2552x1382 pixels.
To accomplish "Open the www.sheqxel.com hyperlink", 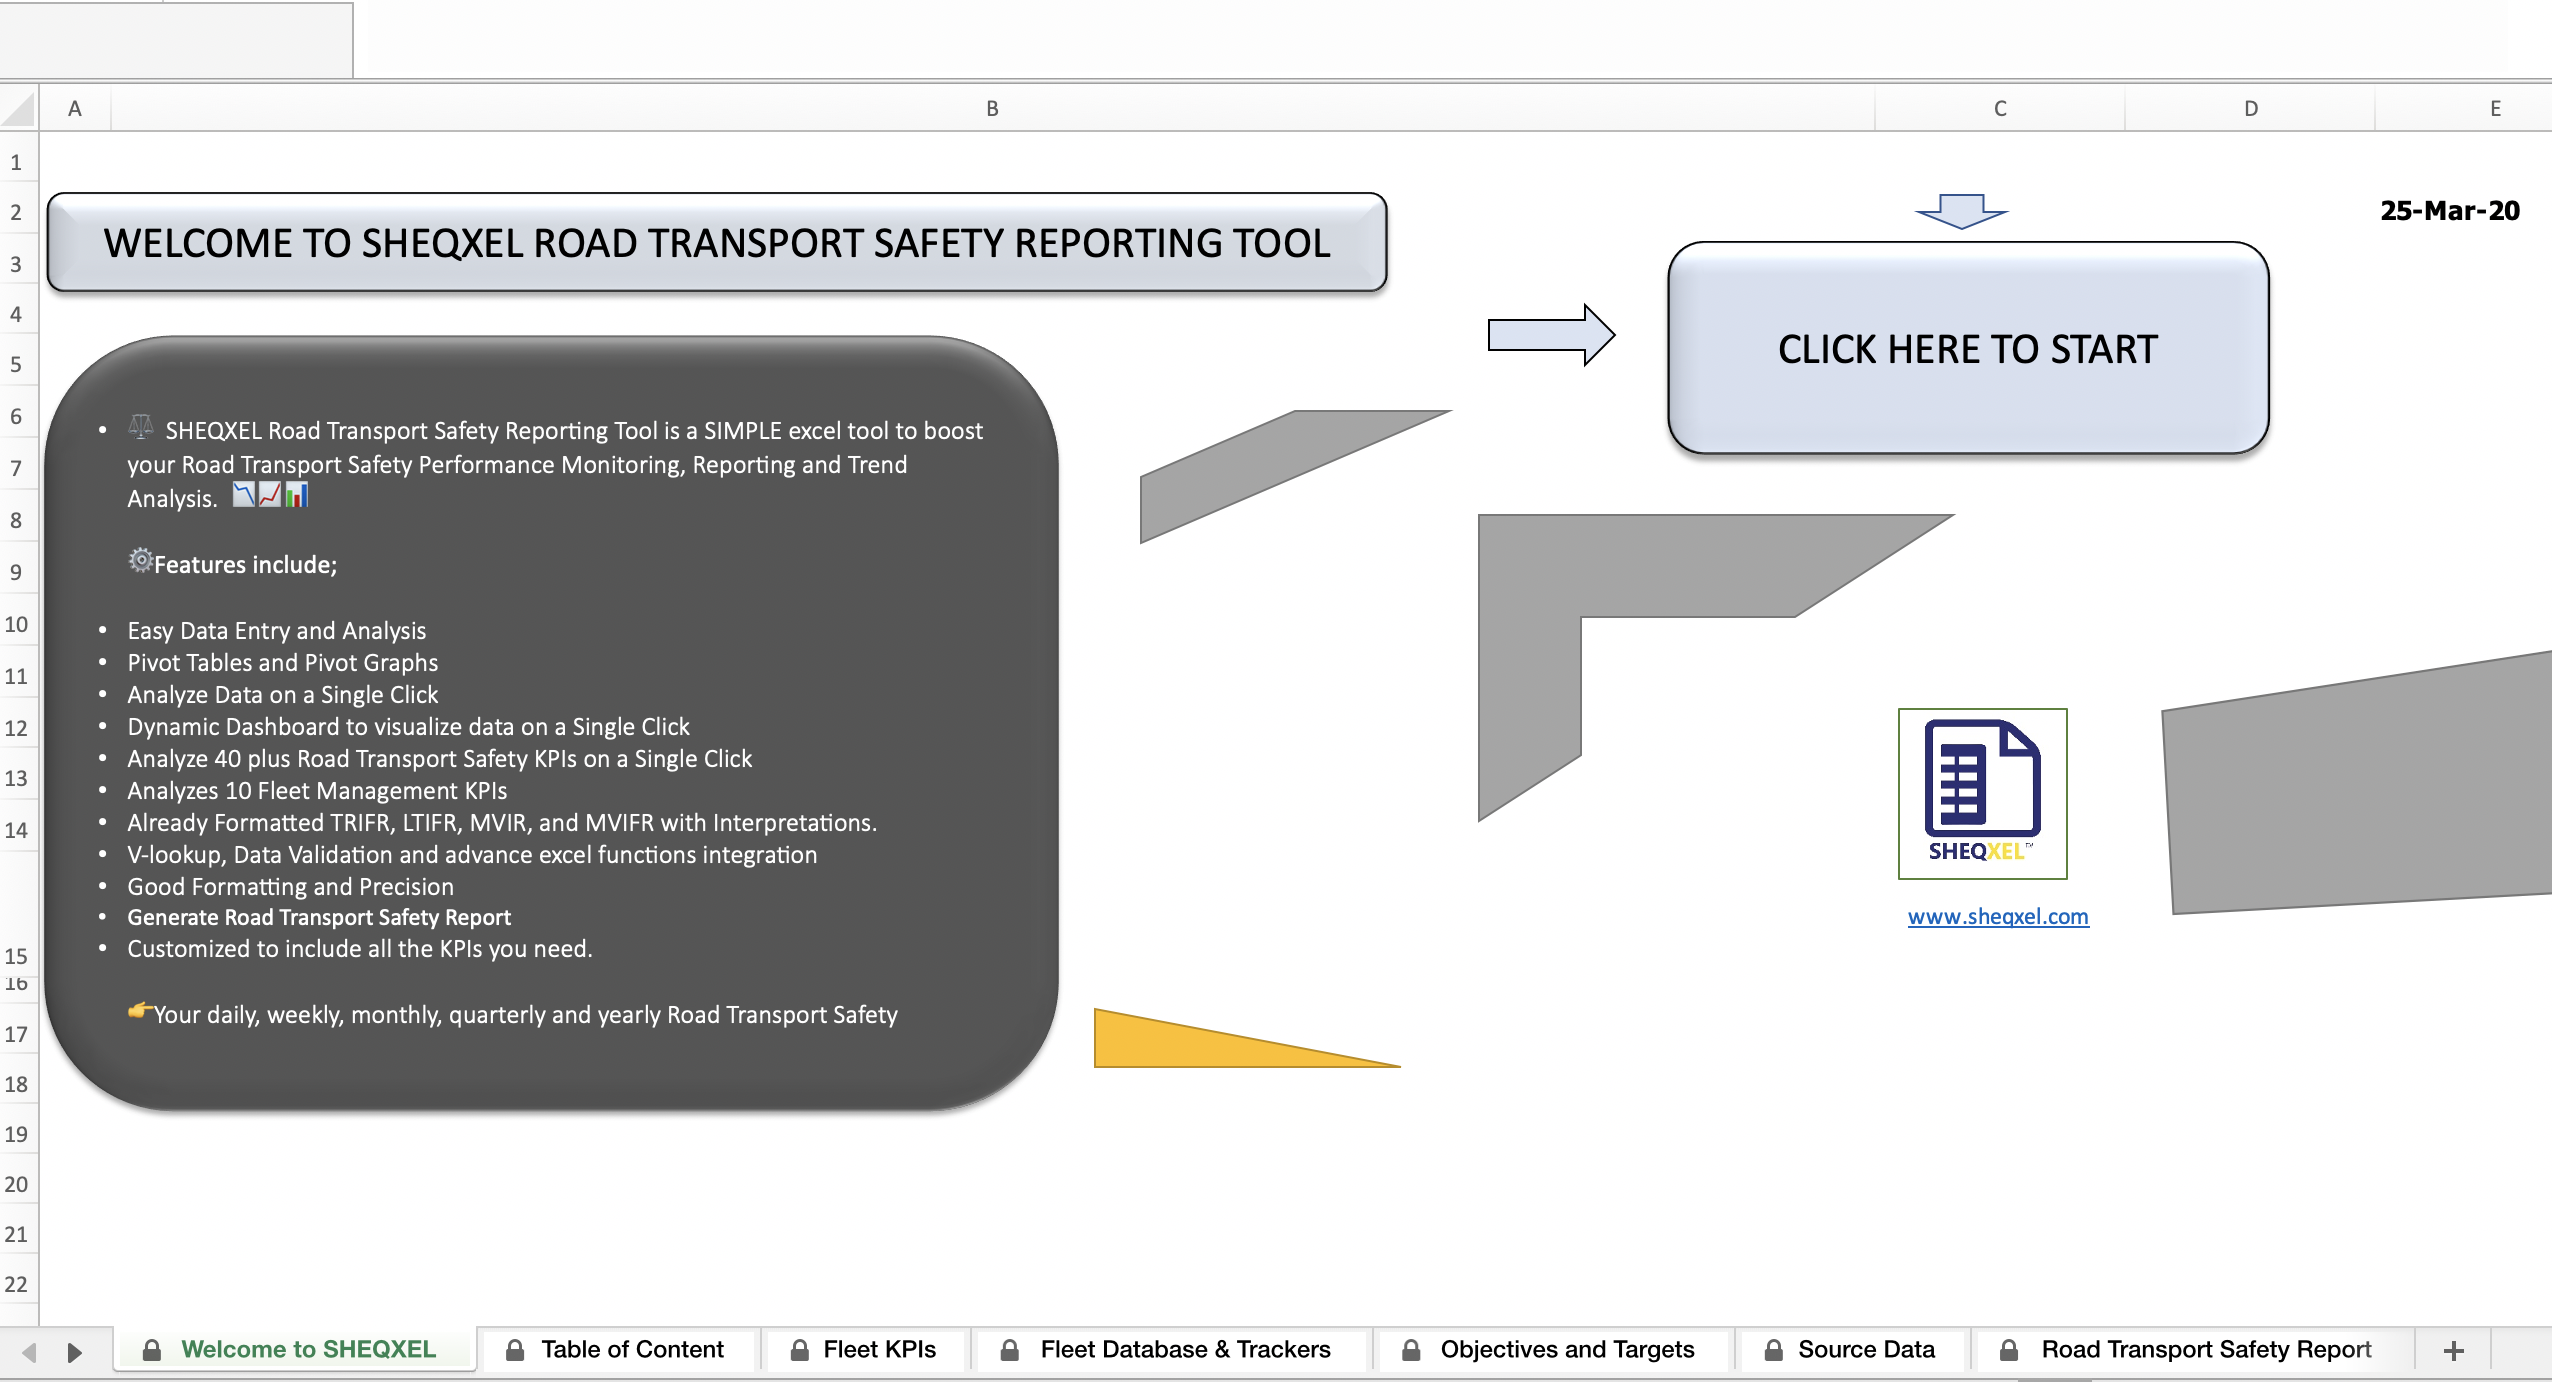I will pos(1997,916).
